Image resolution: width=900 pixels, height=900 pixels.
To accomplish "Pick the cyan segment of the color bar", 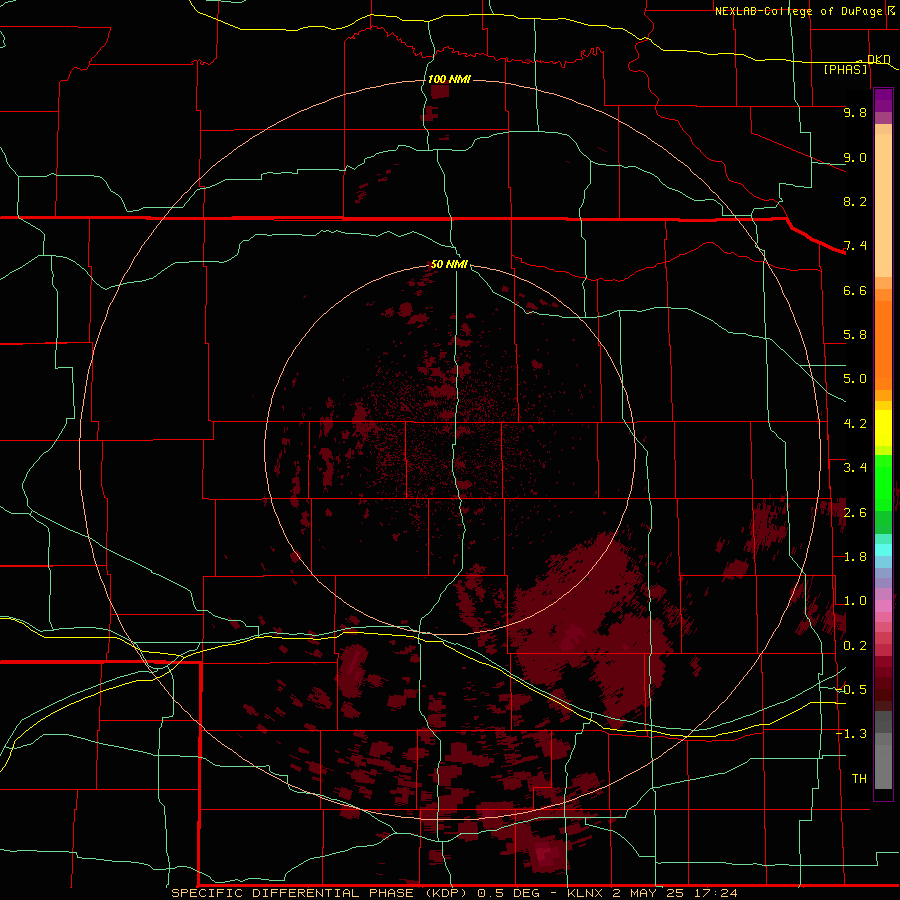I will click(x=883, y=550).
